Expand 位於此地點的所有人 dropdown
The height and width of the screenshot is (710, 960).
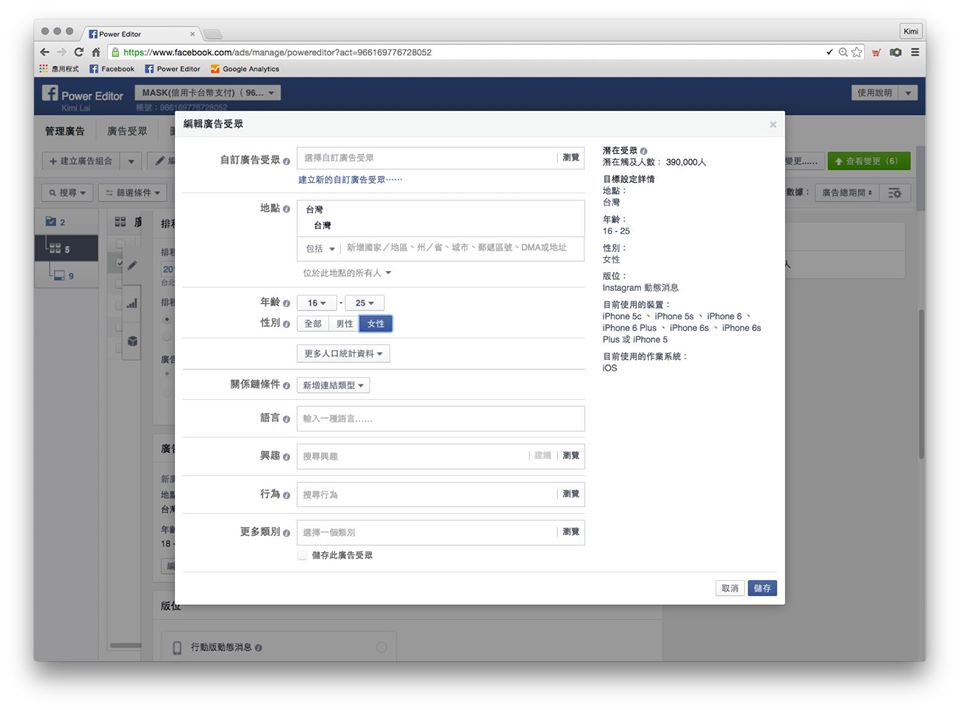[x=347, y=273]
